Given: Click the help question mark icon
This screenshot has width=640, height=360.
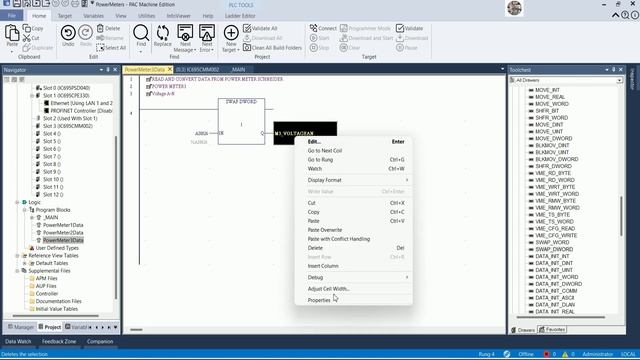Looking at the screenshot, I should click(x=625, y=16).
